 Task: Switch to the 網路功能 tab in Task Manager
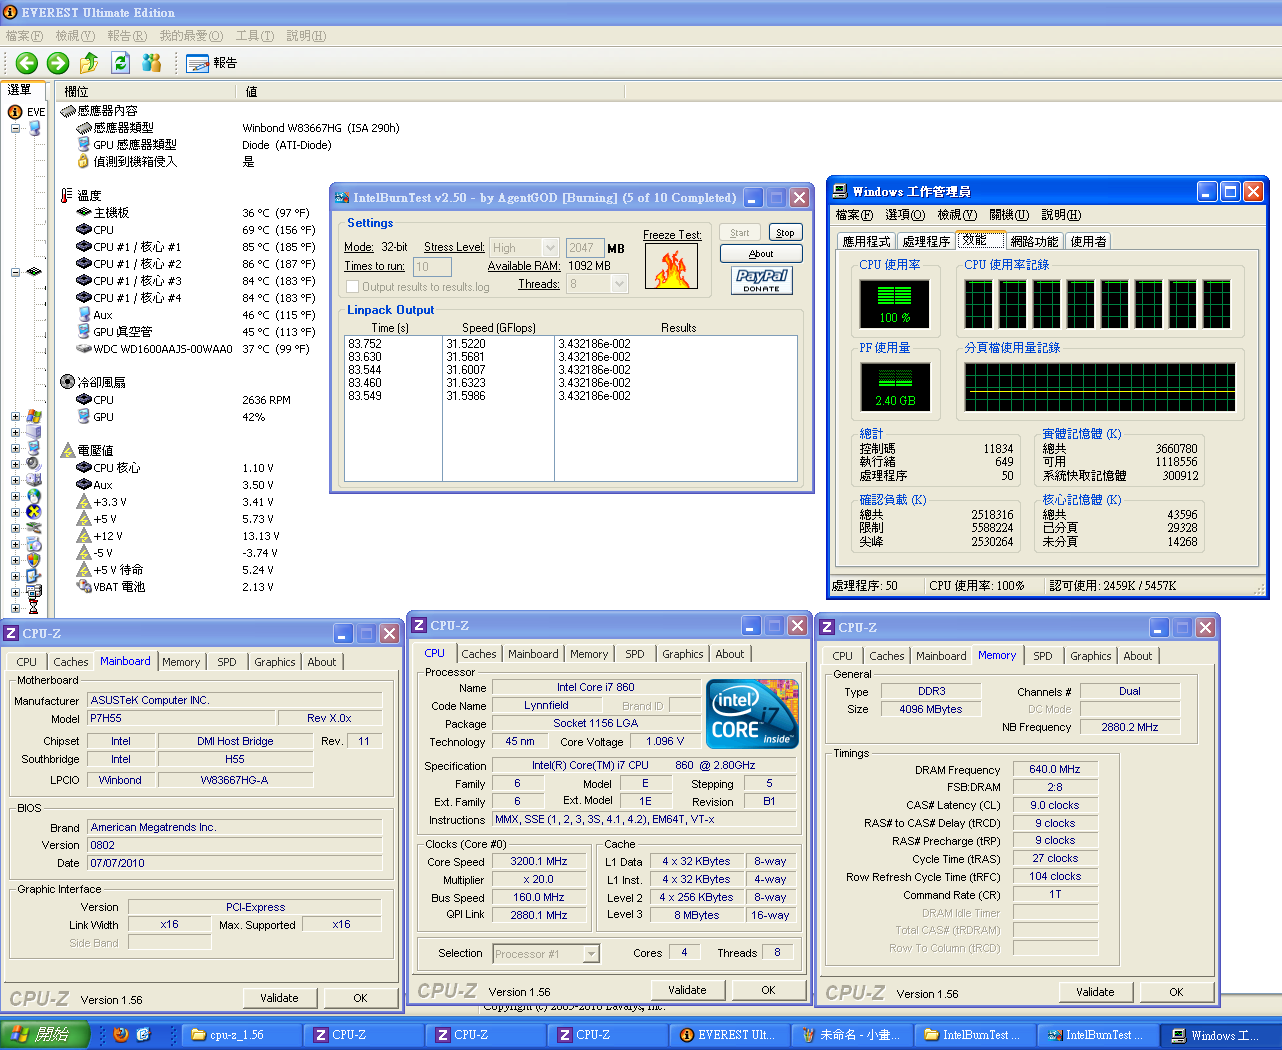[1034, 241]
